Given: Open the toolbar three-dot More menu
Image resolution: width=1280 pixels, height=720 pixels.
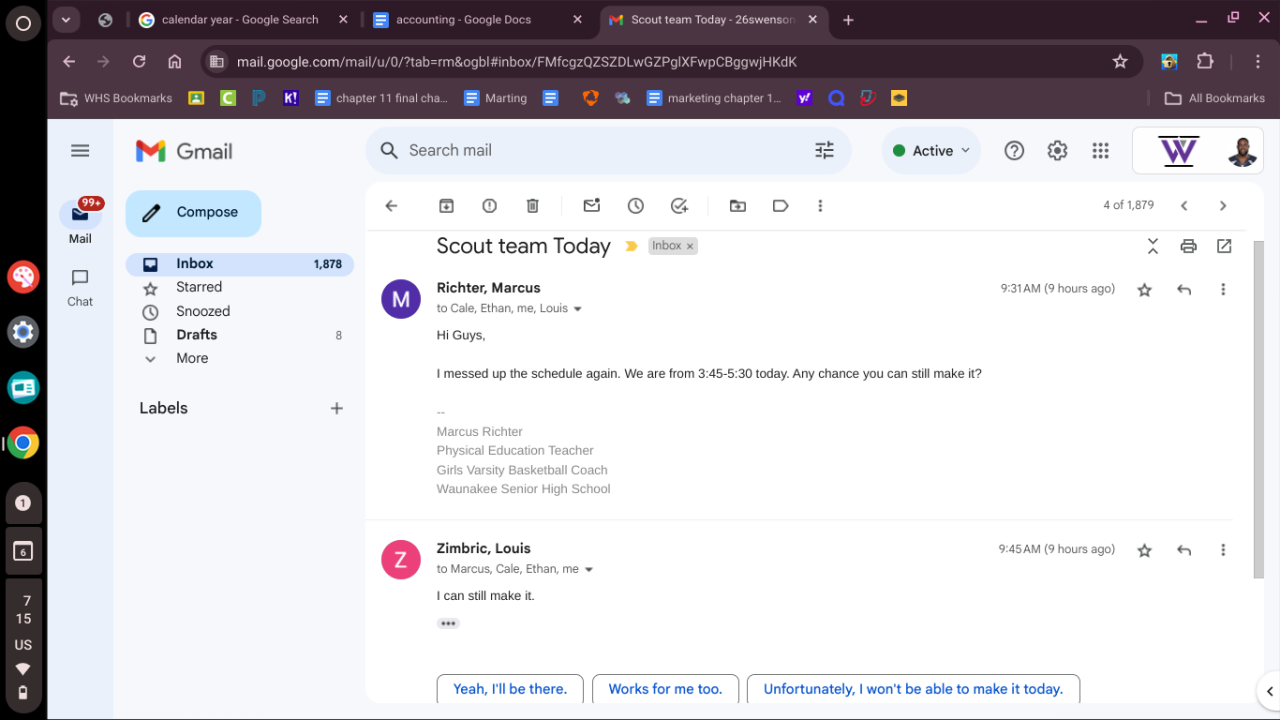Looking at the screenshot, I should point(820,206).
